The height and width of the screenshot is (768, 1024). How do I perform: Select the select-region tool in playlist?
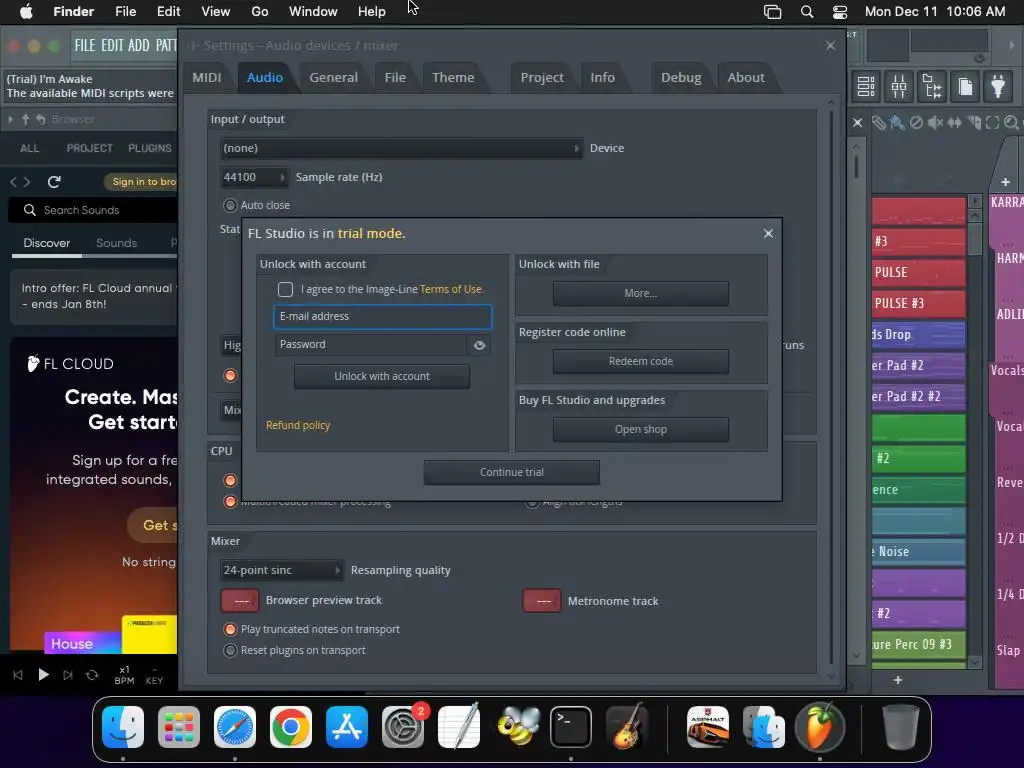(x=993, y=122)
